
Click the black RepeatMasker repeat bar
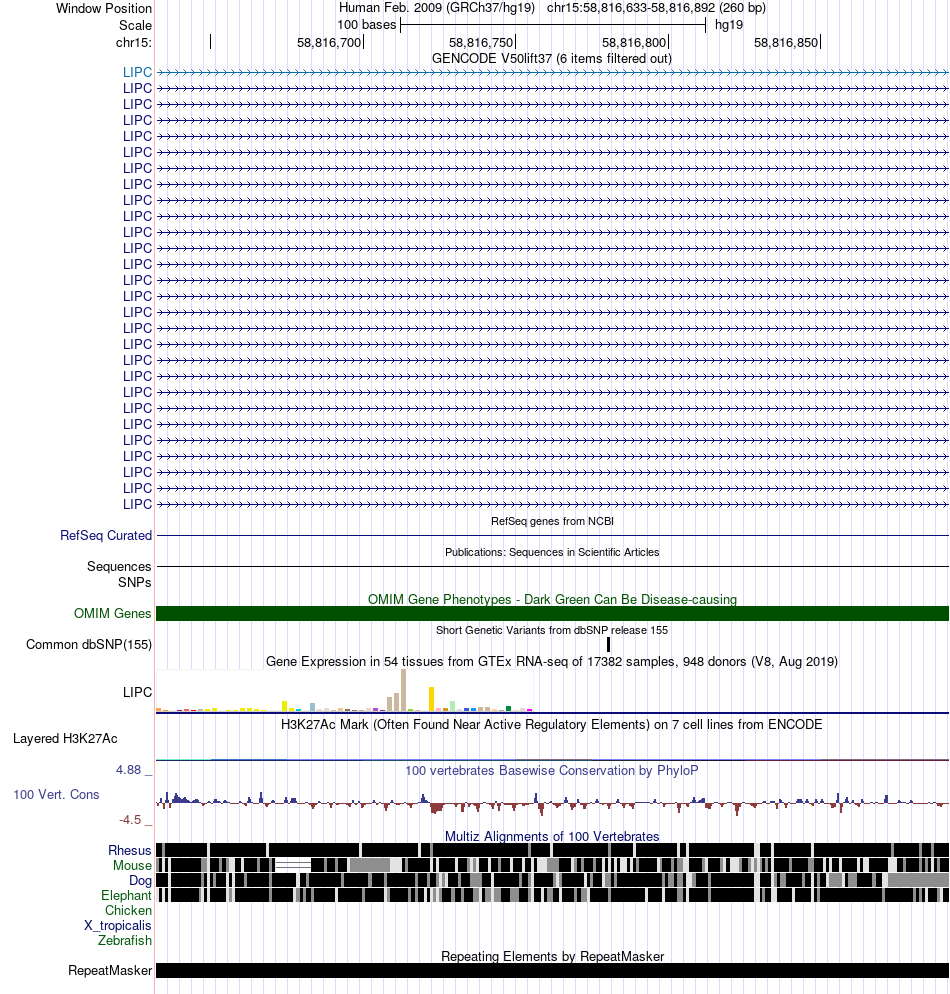(552, 971)
